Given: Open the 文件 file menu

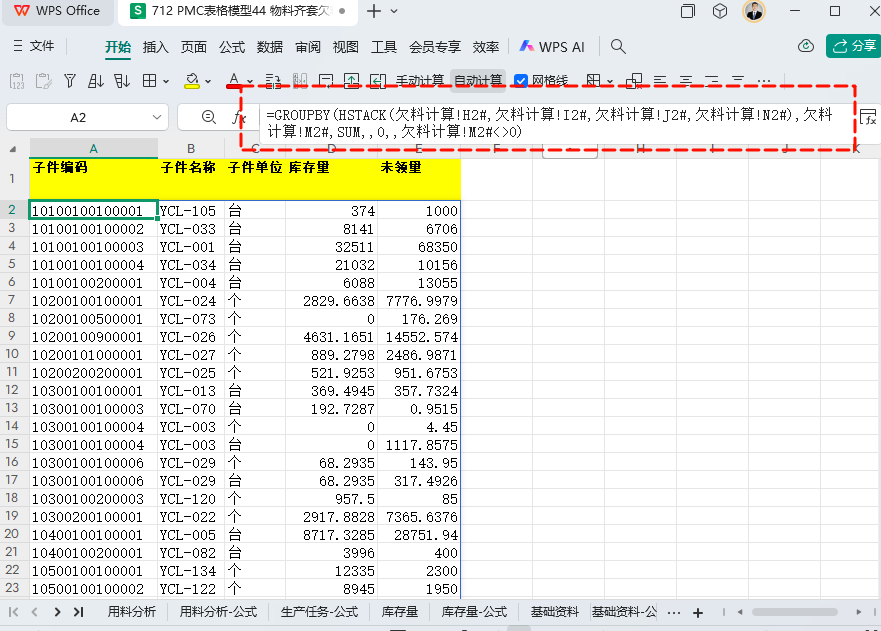Looking at the screenshot, I should tap(34, 46).
